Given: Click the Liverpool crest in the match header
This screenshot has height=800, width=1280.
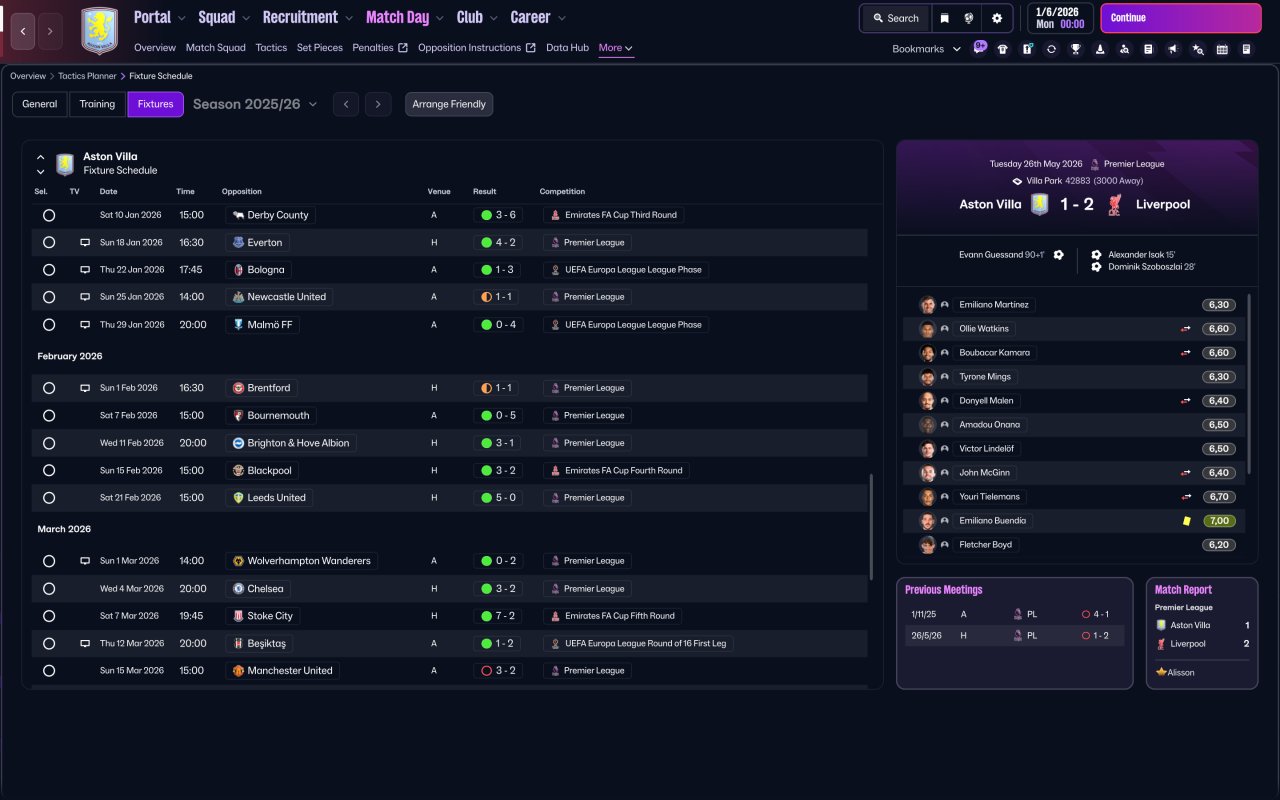Looking at the screenshot, I should 1115,204.
